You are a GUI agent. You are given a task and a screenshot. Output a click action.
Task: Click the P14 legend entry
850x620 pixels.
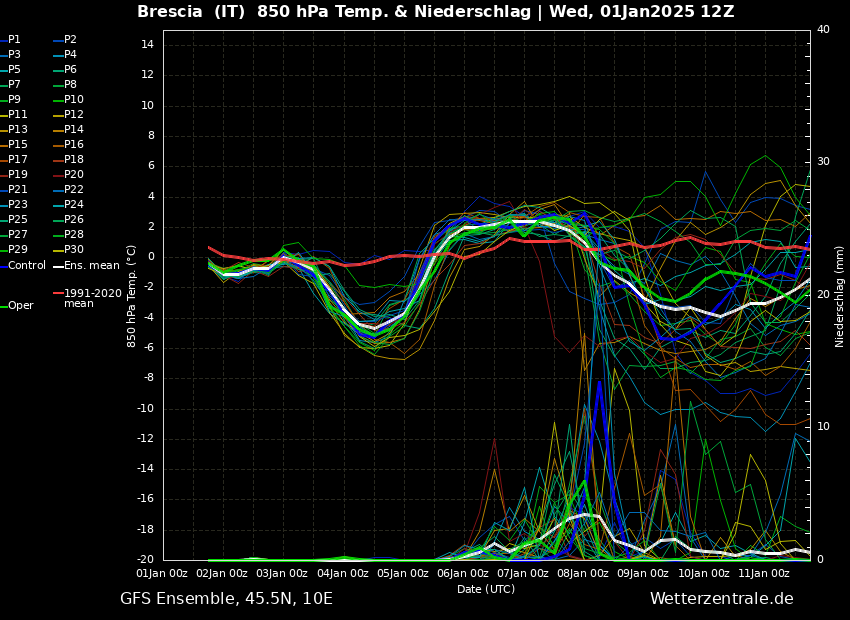(68, 130)
